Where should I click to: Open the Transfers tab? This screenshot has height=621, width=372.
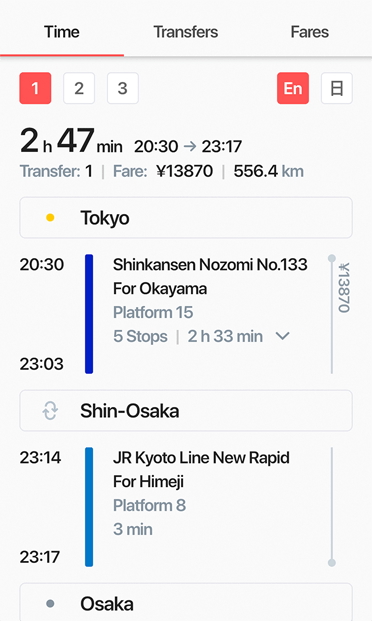tap(186, 32)
